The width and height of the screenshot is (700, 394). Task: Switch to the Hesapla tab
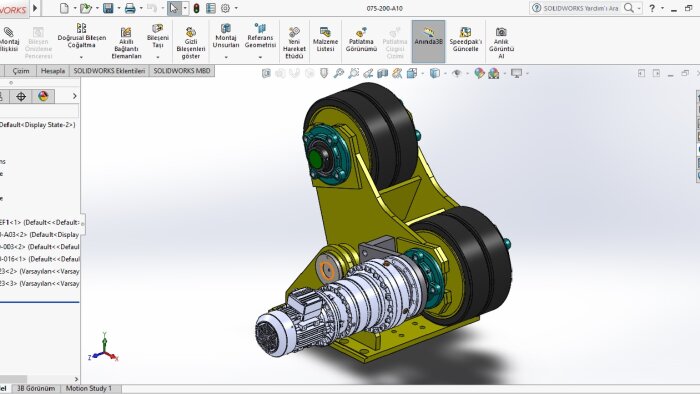click(x=53, y=71)
